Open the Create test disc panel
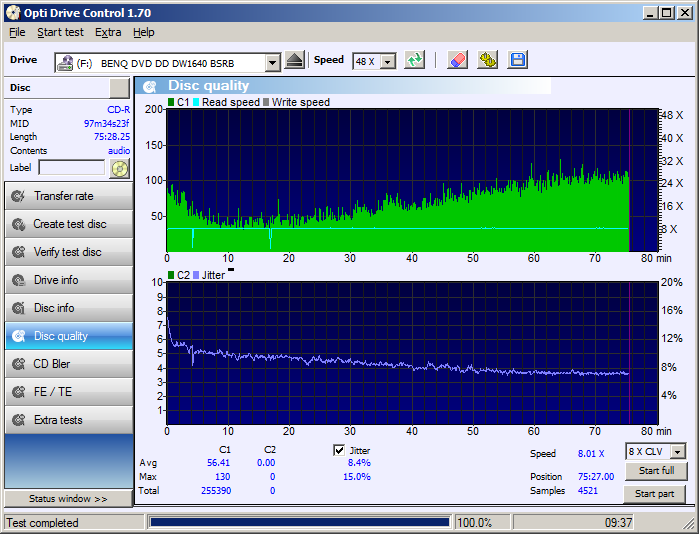Screen dimensions: 699x534 tap(69, 224)
